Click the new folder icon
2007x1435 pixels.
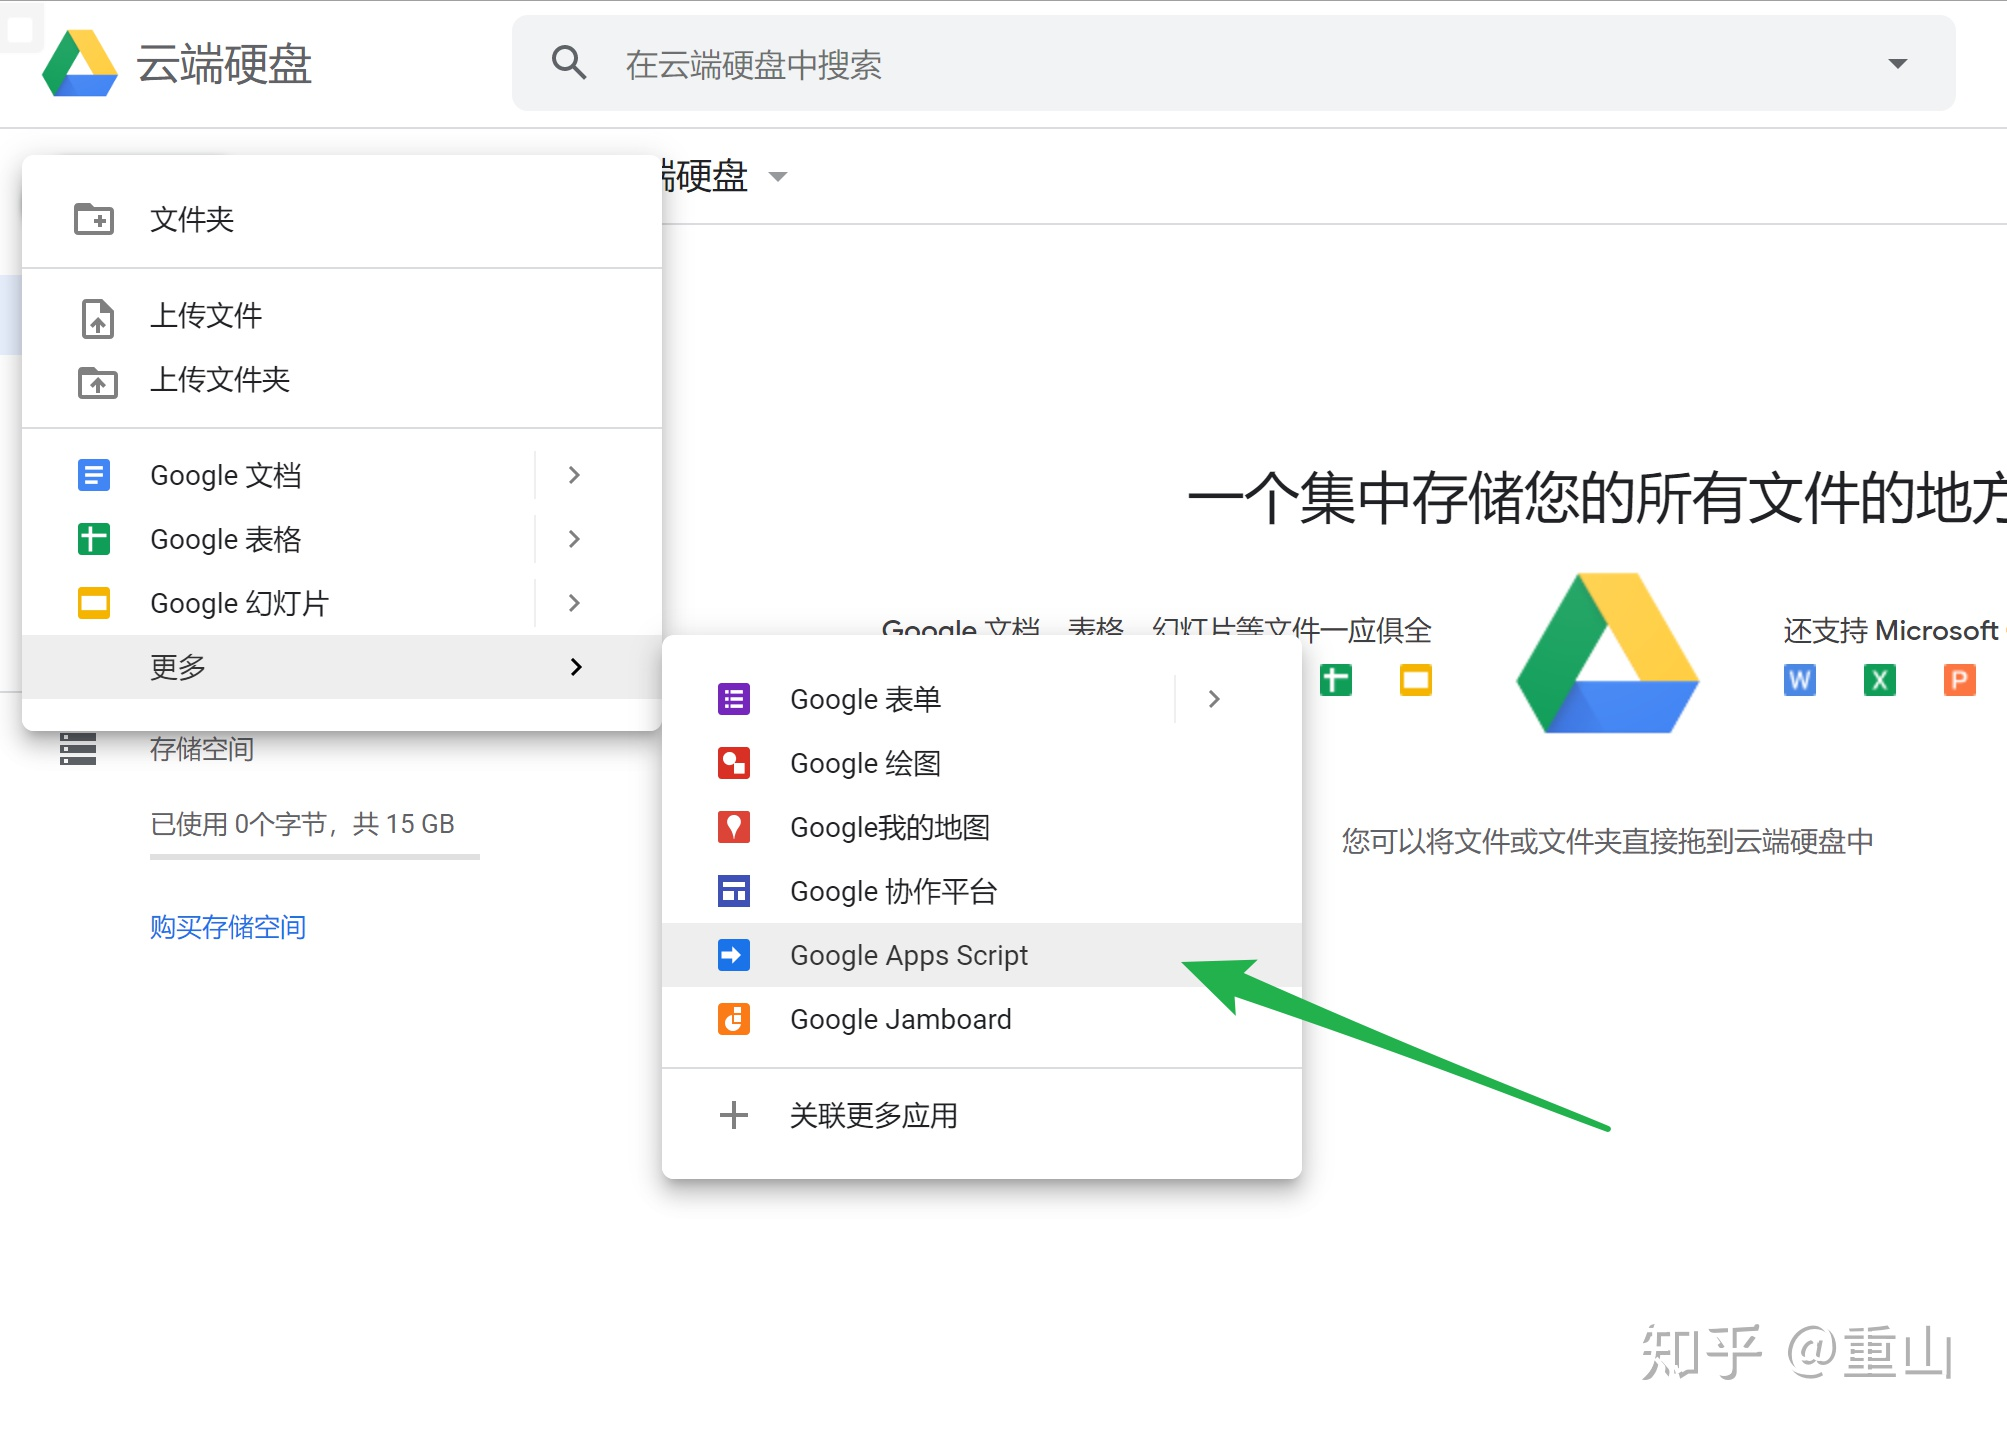pos(95,219)
